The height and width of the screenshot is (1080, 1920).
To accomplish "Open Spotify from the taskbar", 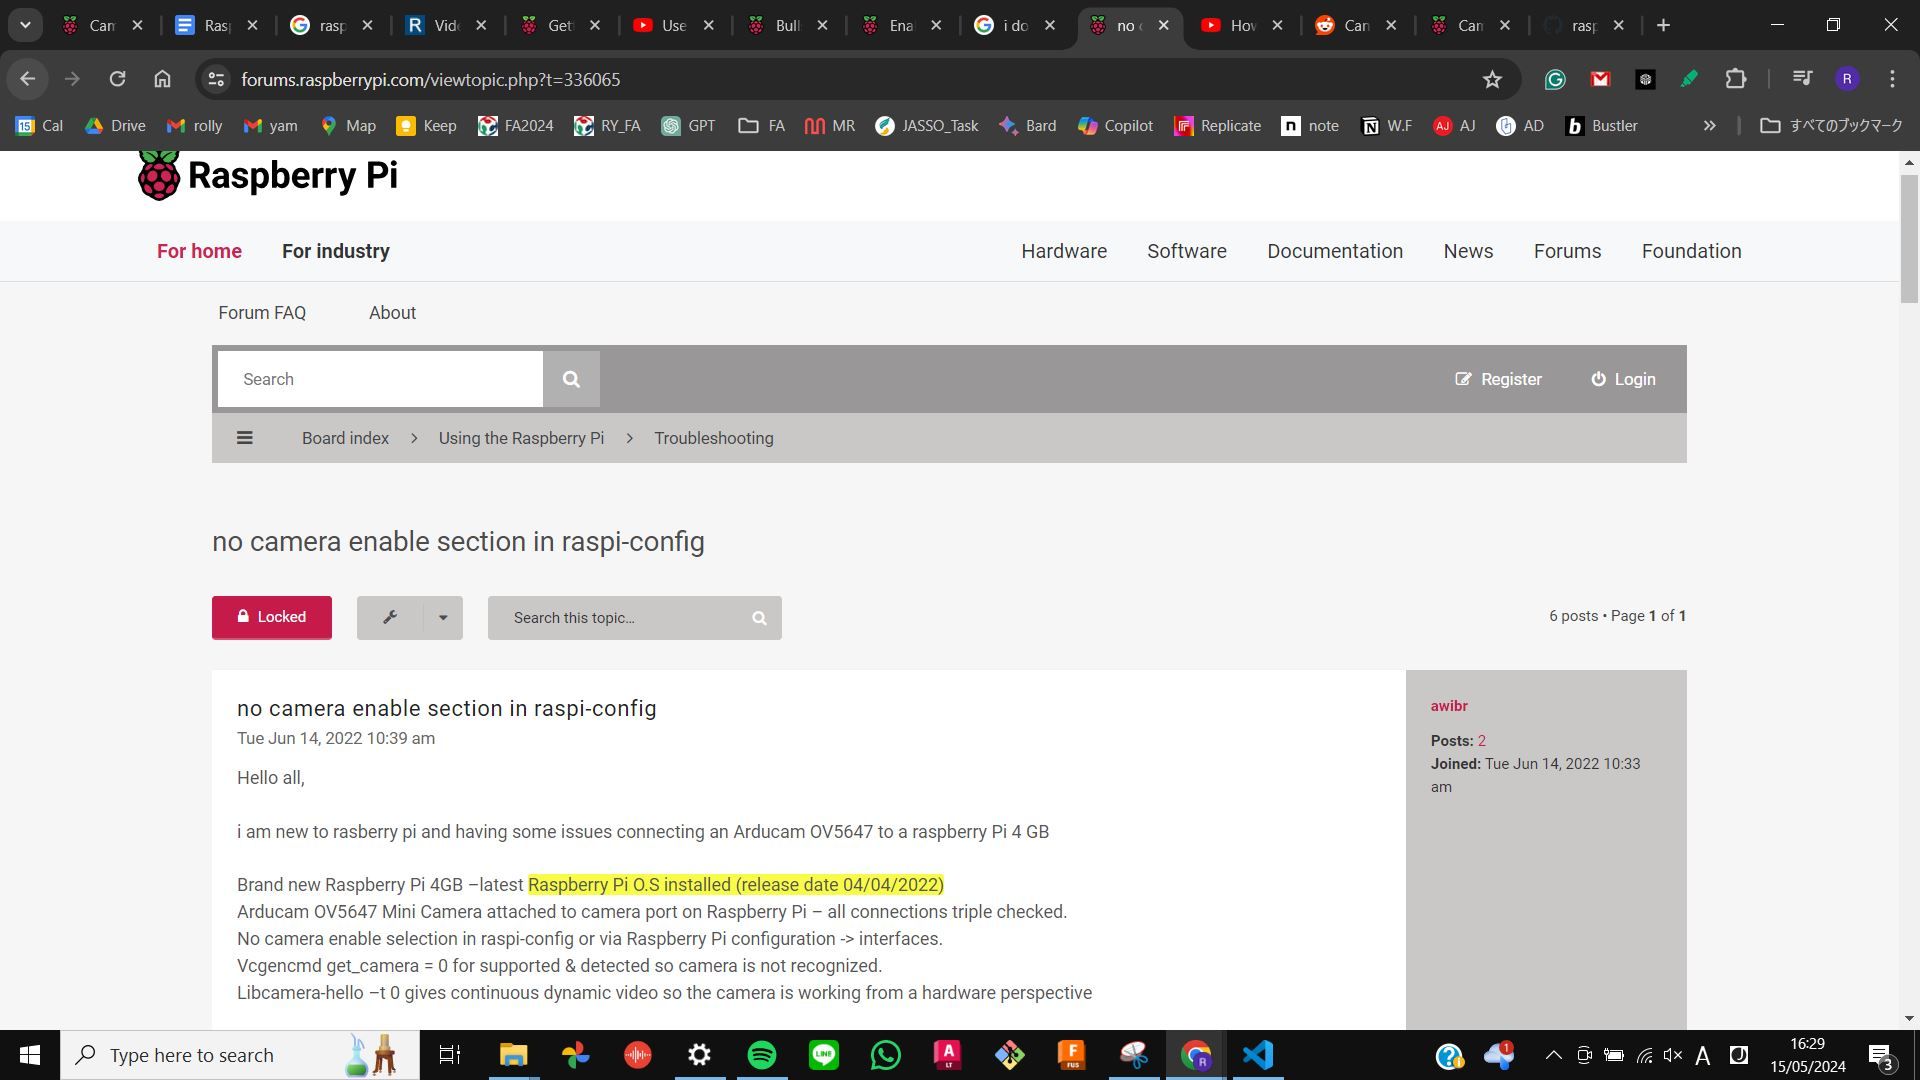I will pos(762,1055).
